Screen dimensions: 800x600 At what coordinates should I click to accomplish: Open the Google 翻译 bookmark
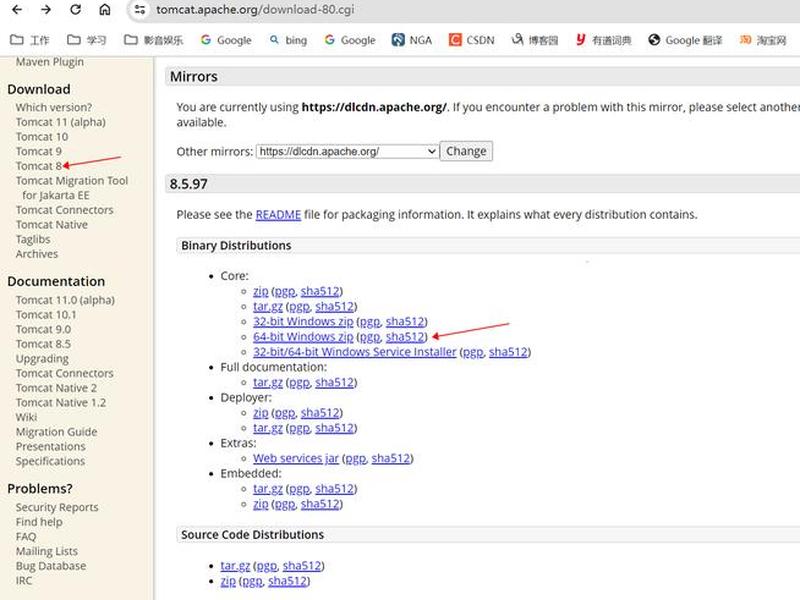[x=685, y=40]
